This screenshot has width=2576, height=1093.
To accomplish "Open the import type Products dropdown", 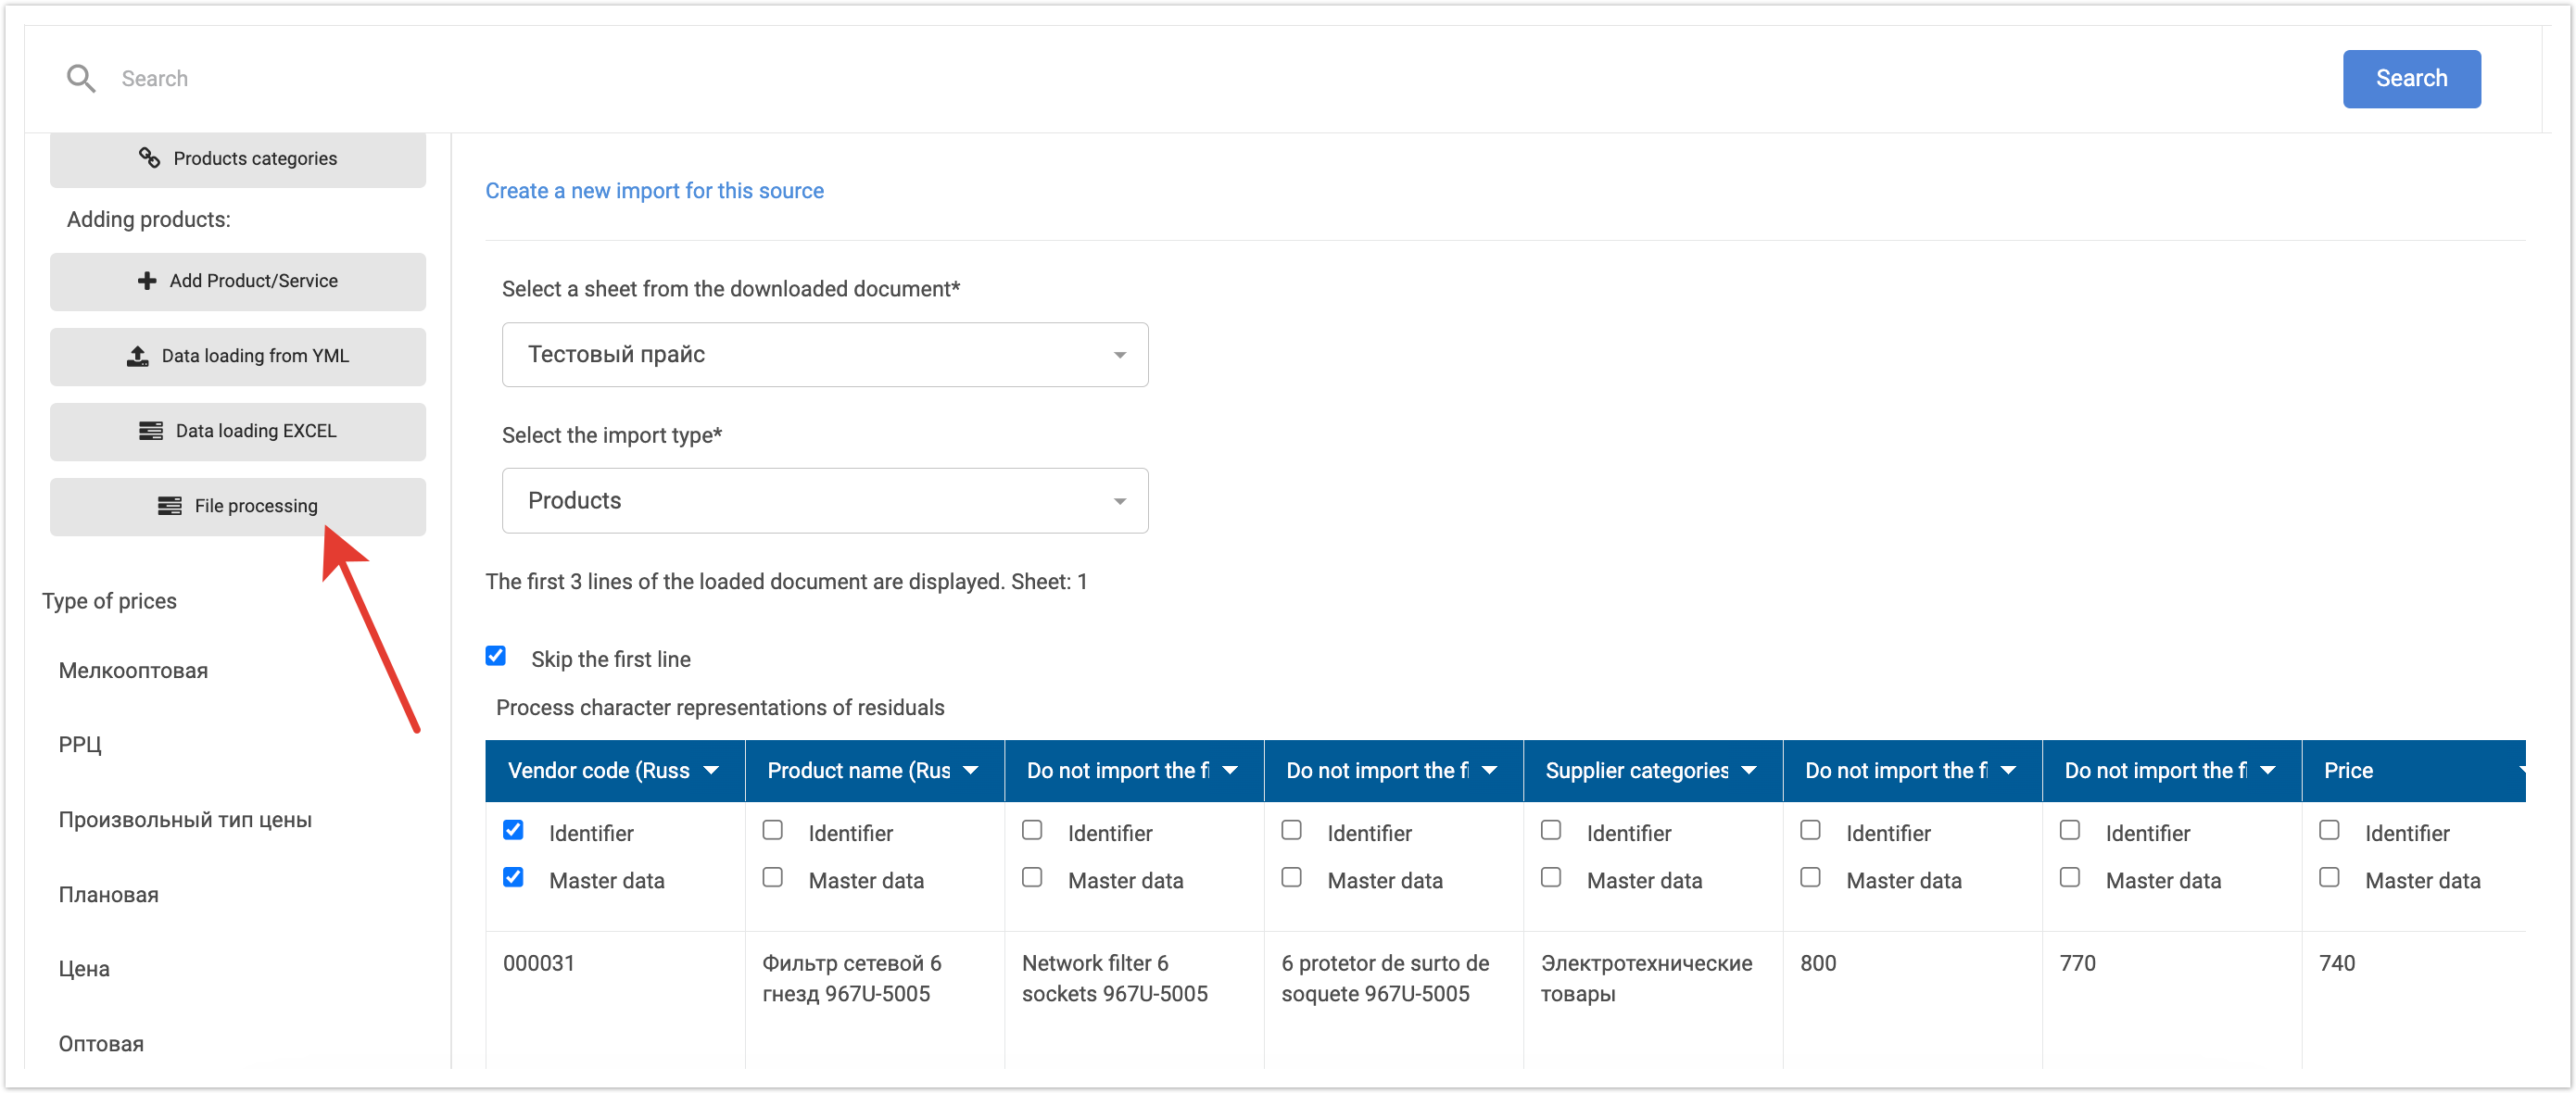I will pyautogui.click(x=824, y=500).
